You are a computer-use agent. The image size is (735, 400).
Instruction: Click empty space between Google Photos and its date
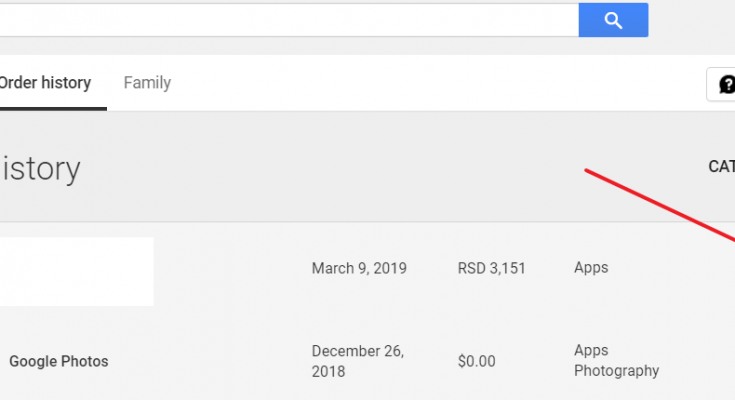pos(209,361)
